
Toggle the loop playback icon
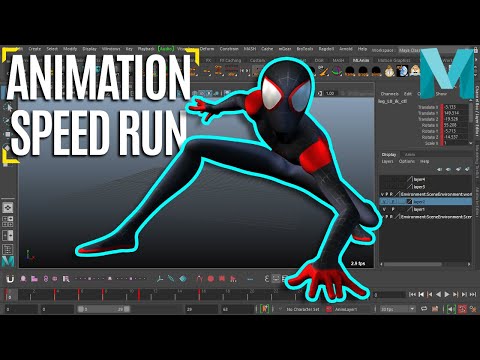424,309
